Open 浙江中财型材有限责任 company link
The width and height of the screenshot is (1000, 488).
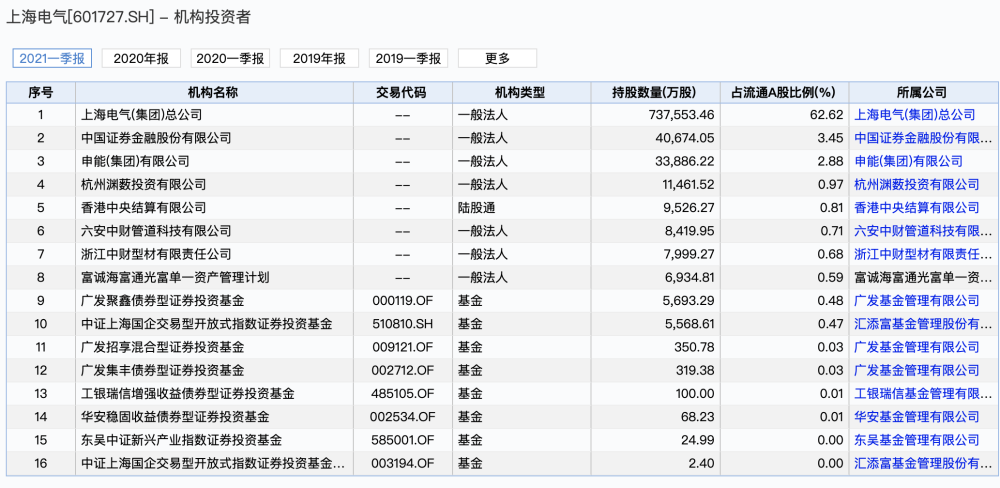[x=923, y=254]
